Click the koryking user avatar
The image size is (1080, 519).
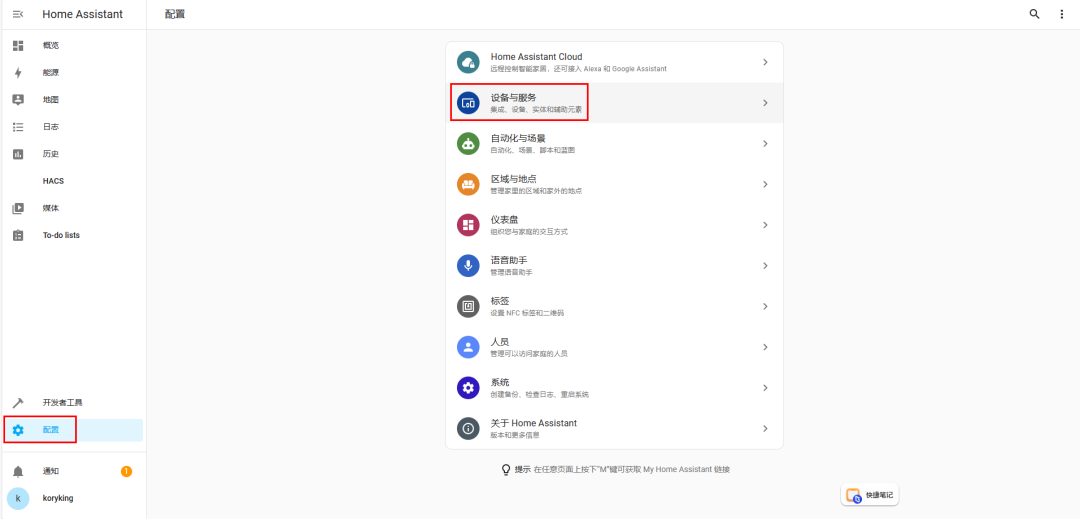(18, 498)
